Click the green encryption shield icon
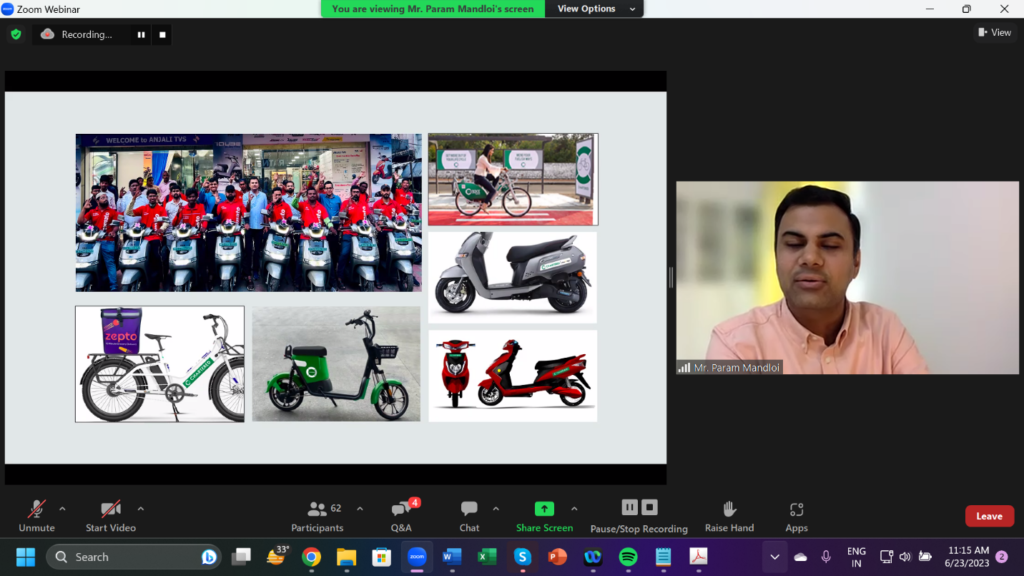 [16, 35]
